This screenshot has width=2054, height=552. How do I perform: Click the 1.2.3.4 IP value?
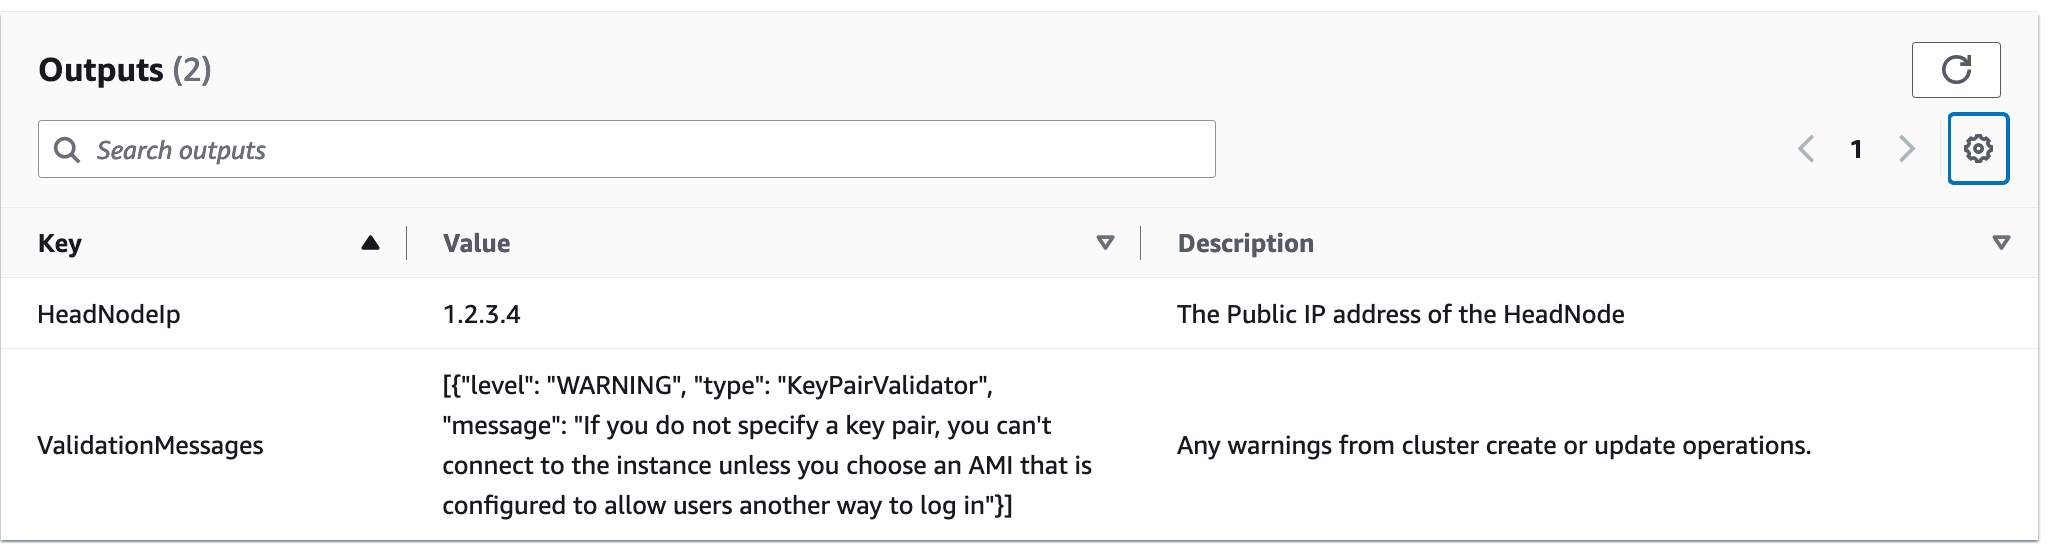pyautogui.click(x=481, y=314)
